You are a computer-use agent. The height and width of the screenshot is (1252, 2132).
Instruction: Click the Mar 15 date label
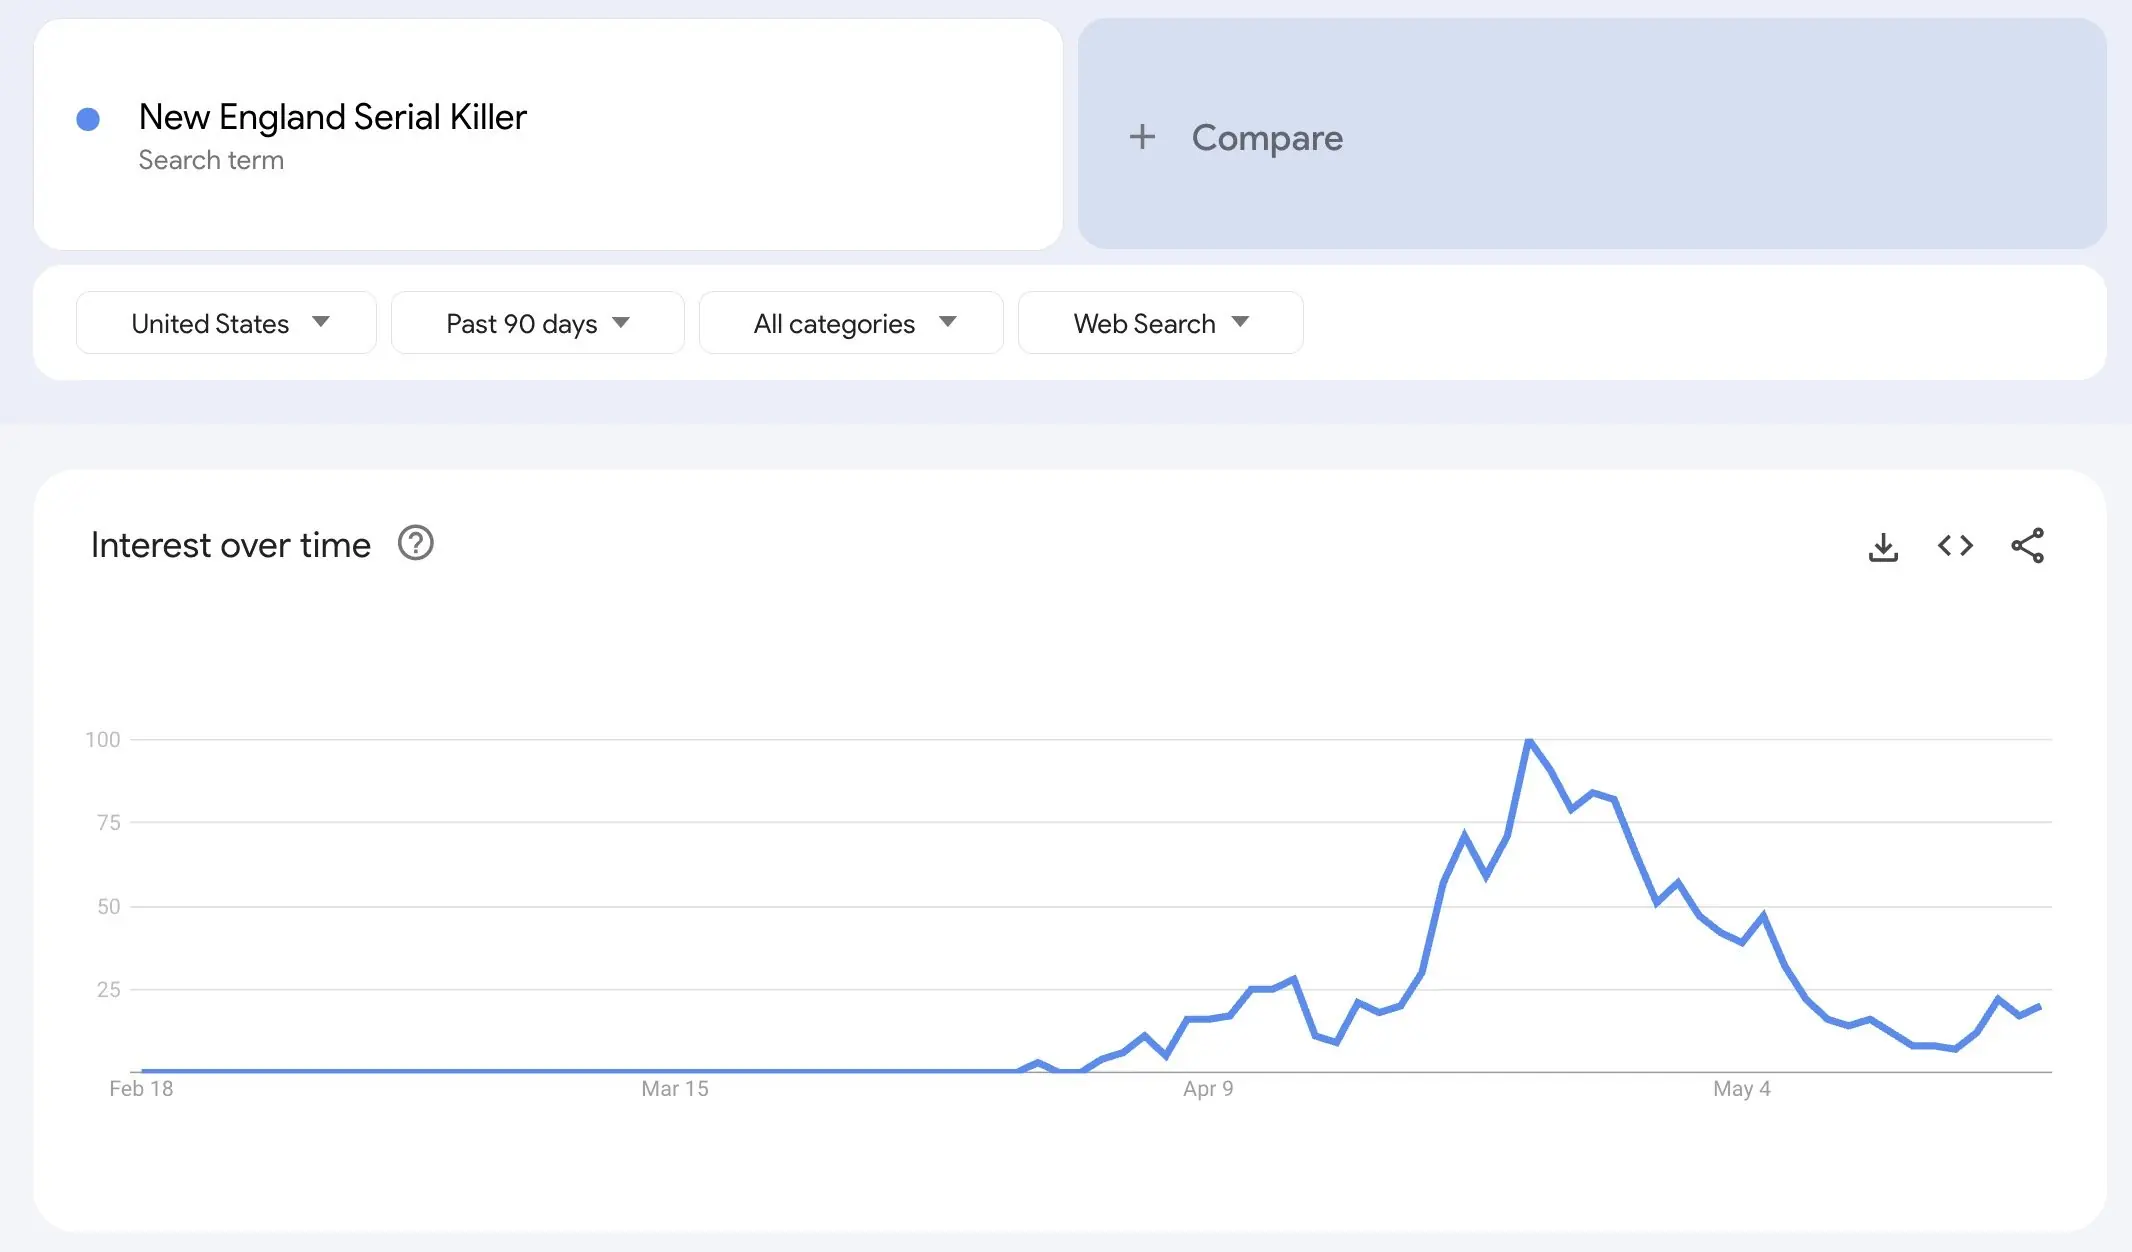pos(675,1088)
